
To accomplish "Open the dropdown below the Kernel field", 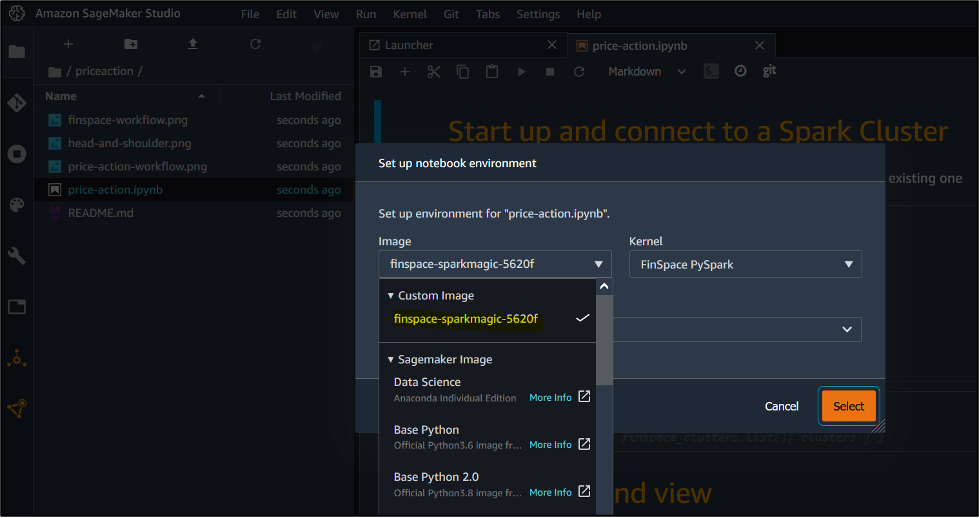I will click(737, 329).
